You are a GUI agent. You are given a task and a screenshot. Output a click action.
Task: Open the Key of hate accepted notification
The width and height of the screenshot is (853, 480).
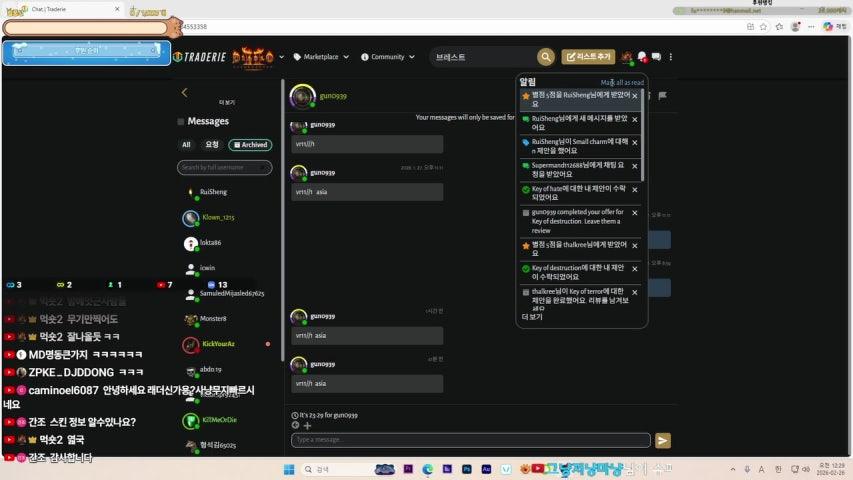(578, 193)
